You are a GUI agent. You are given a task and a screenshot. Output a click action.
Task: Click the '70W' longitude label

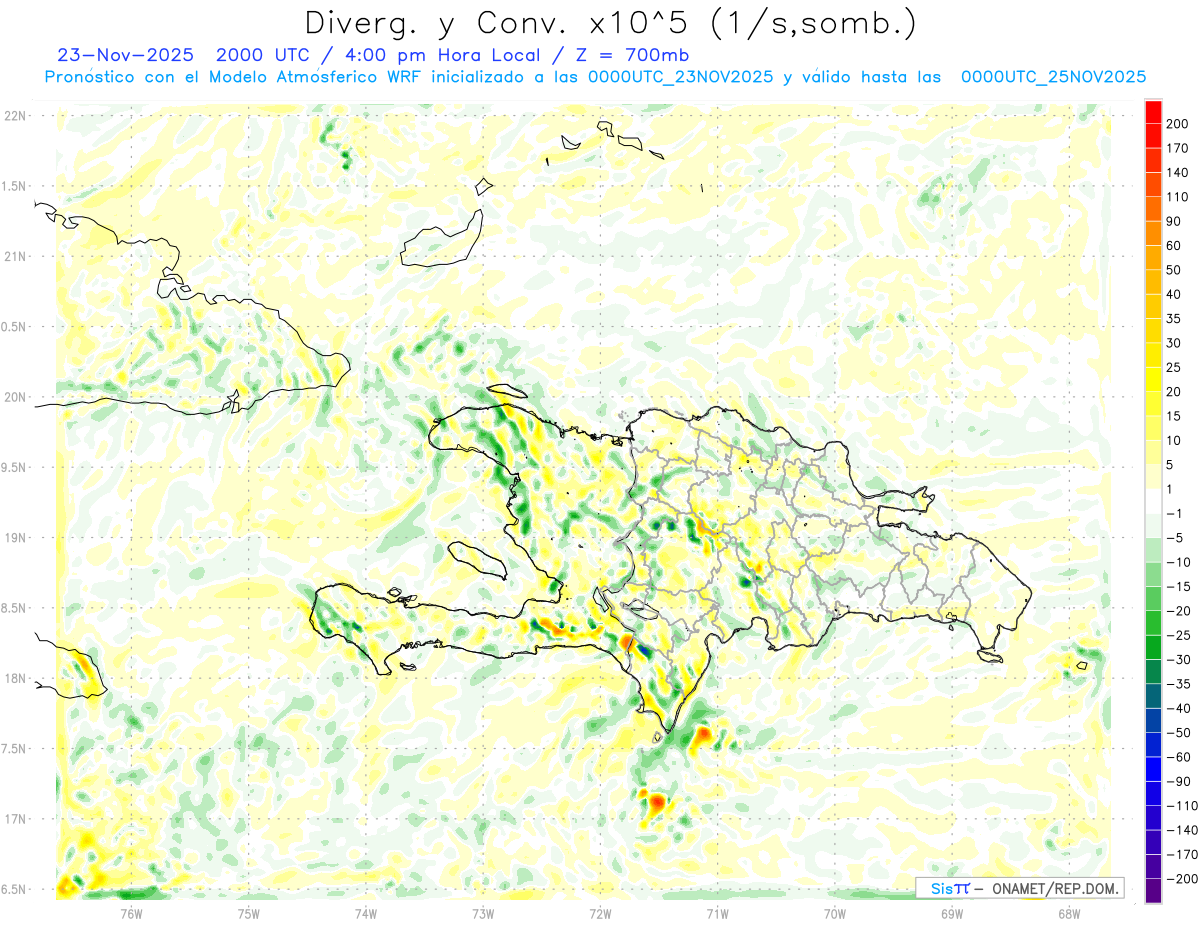[835, 913]
